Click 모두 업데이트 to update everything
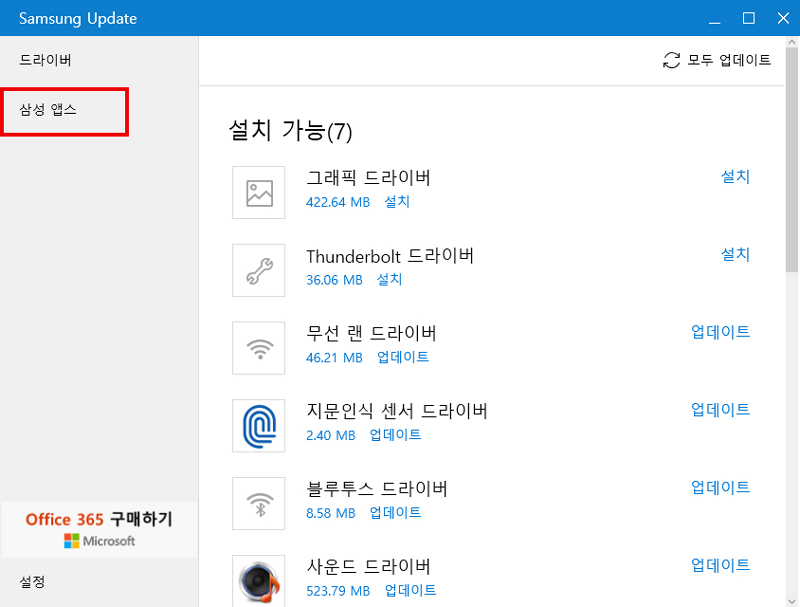 tap(729, 60)
